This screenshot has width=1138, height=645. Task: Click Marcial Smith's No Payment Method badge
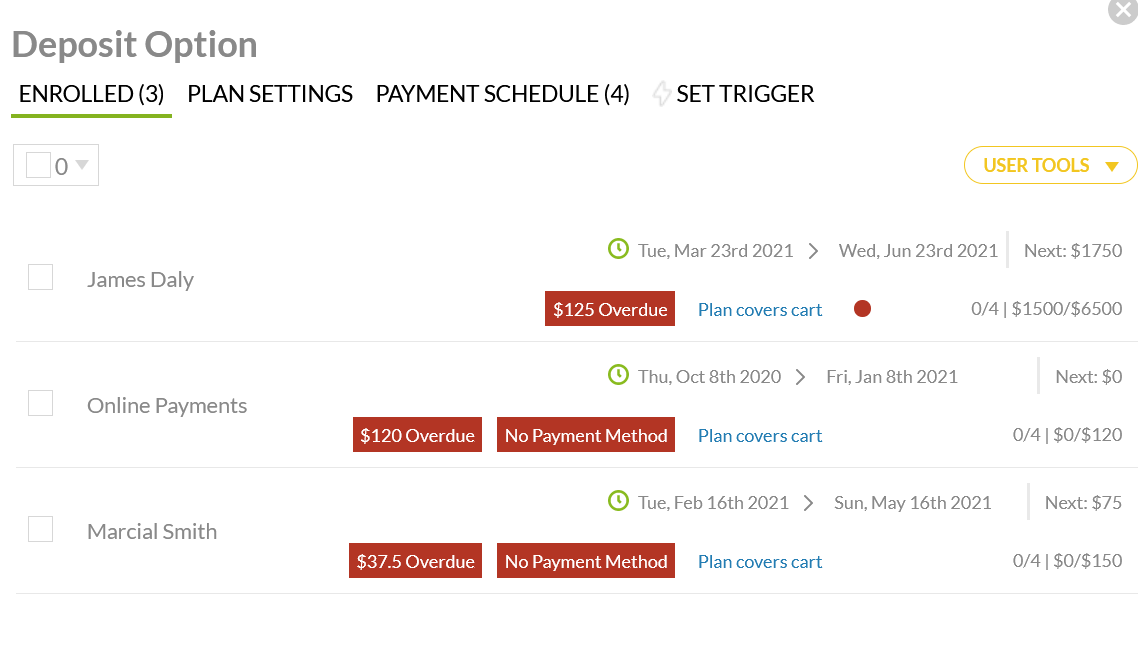pos(586,562)
